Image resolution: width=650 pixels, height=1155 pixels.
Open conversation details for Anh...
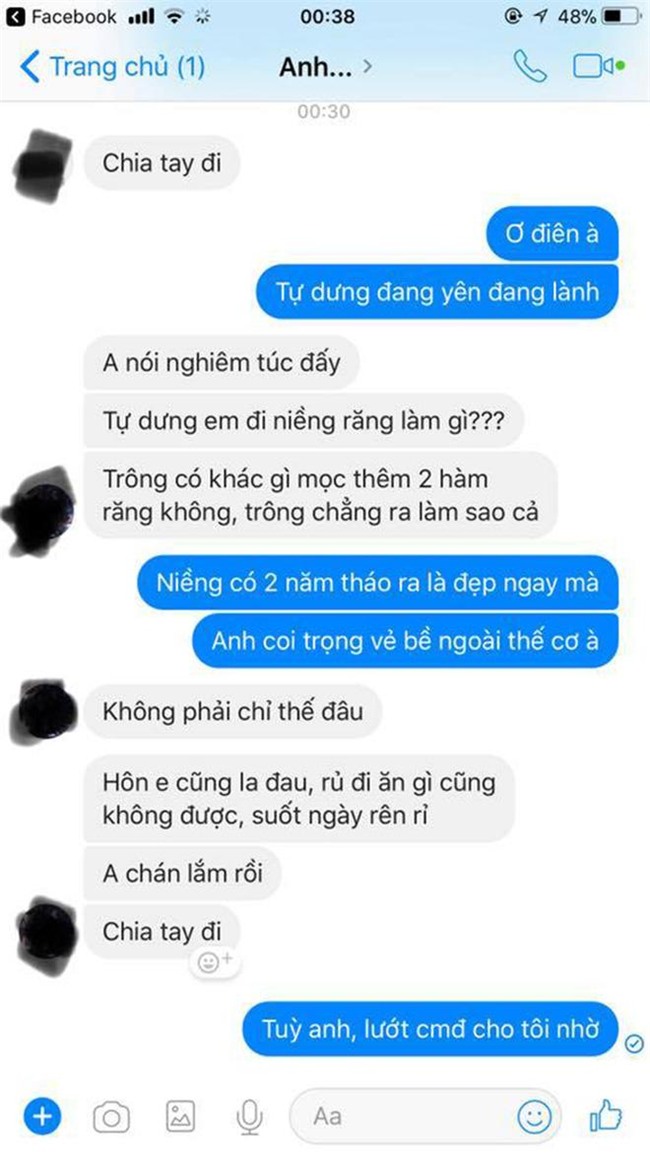325,67
